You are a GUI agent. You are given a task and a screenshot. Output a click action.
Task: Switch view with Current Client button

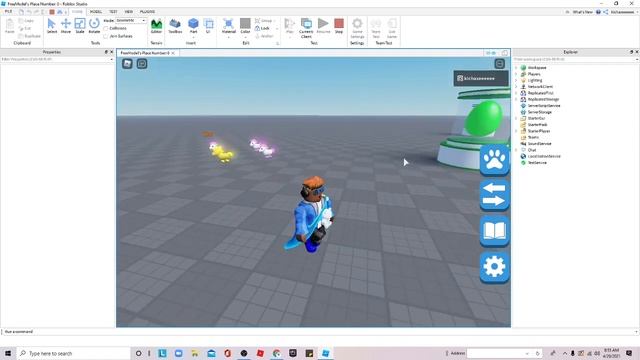[306, 28]
